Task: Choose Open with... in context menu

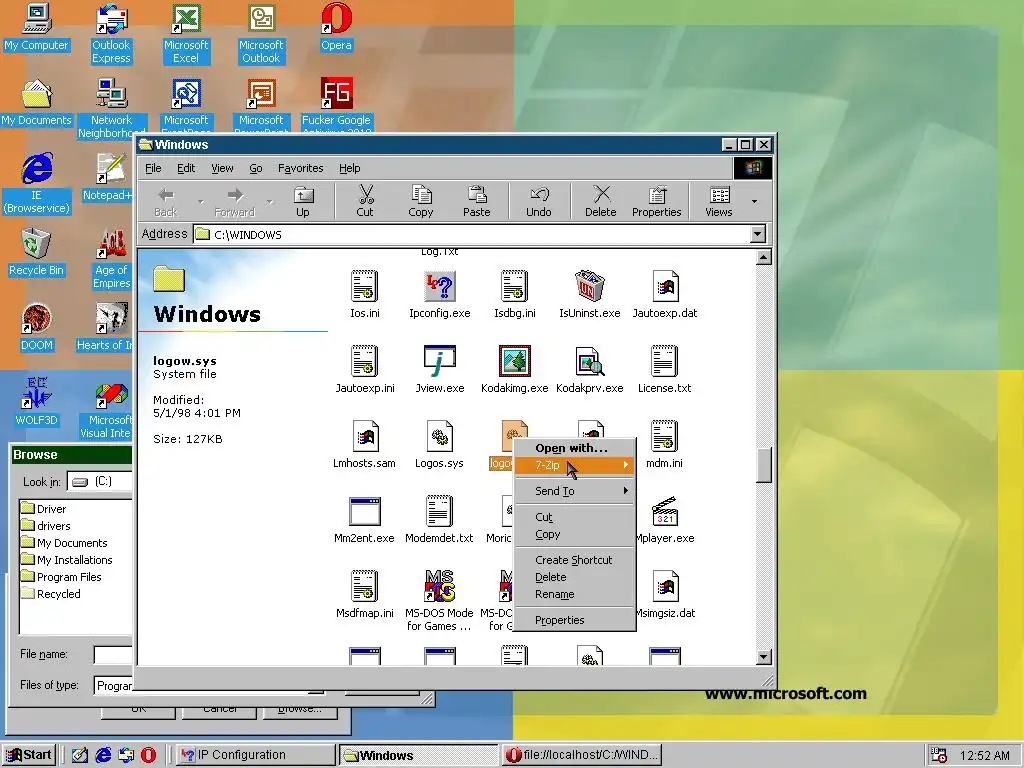Action: 575,448
